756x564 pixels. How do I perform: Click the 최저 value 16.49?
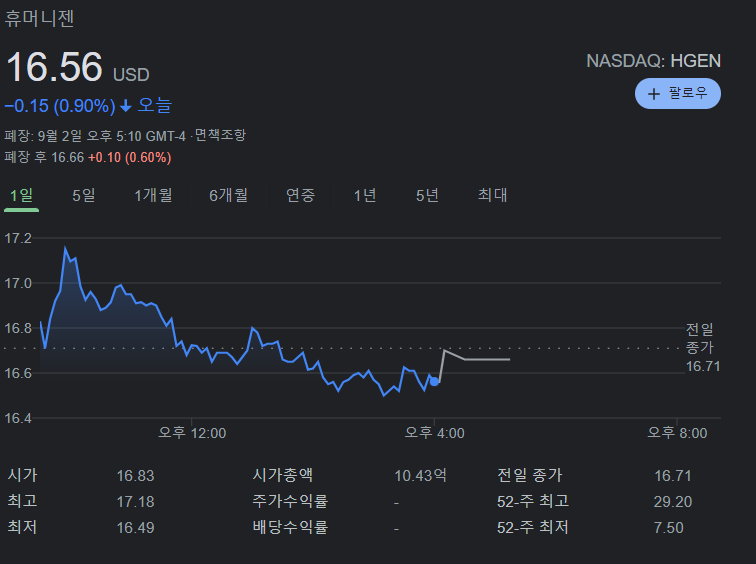[135, 528]
